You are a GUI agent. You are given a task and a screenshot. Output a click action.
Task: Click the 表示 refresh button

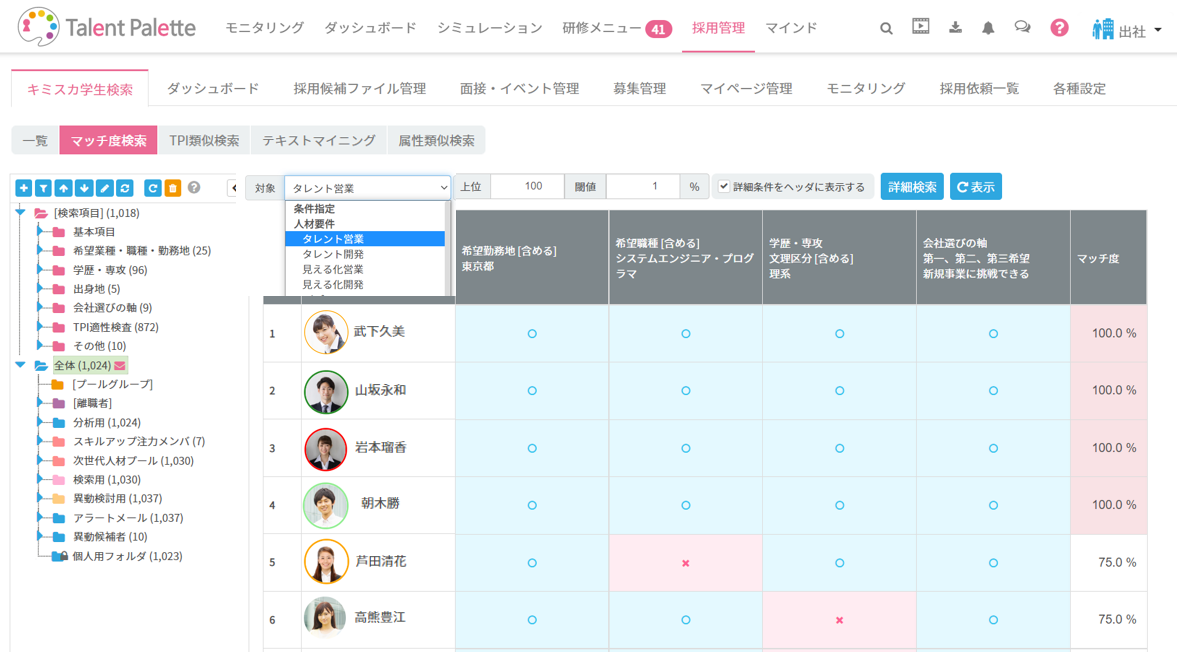[x=975, y=187]
